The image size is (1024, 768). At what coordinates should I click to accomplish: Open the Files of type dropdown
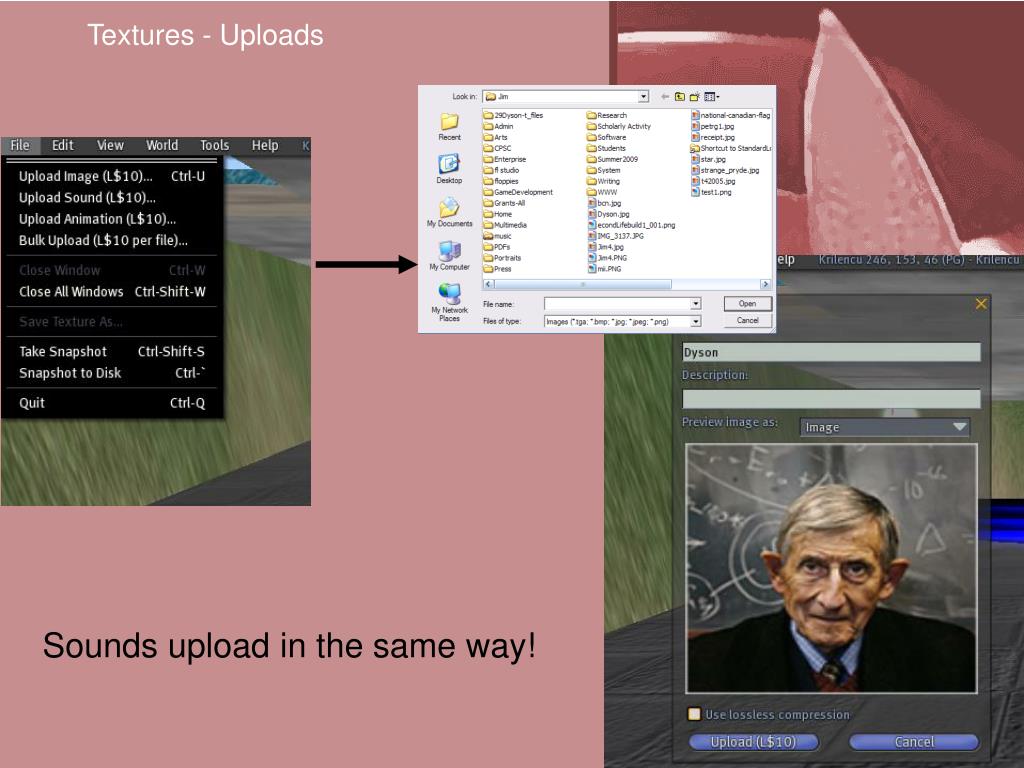[696, 321]
